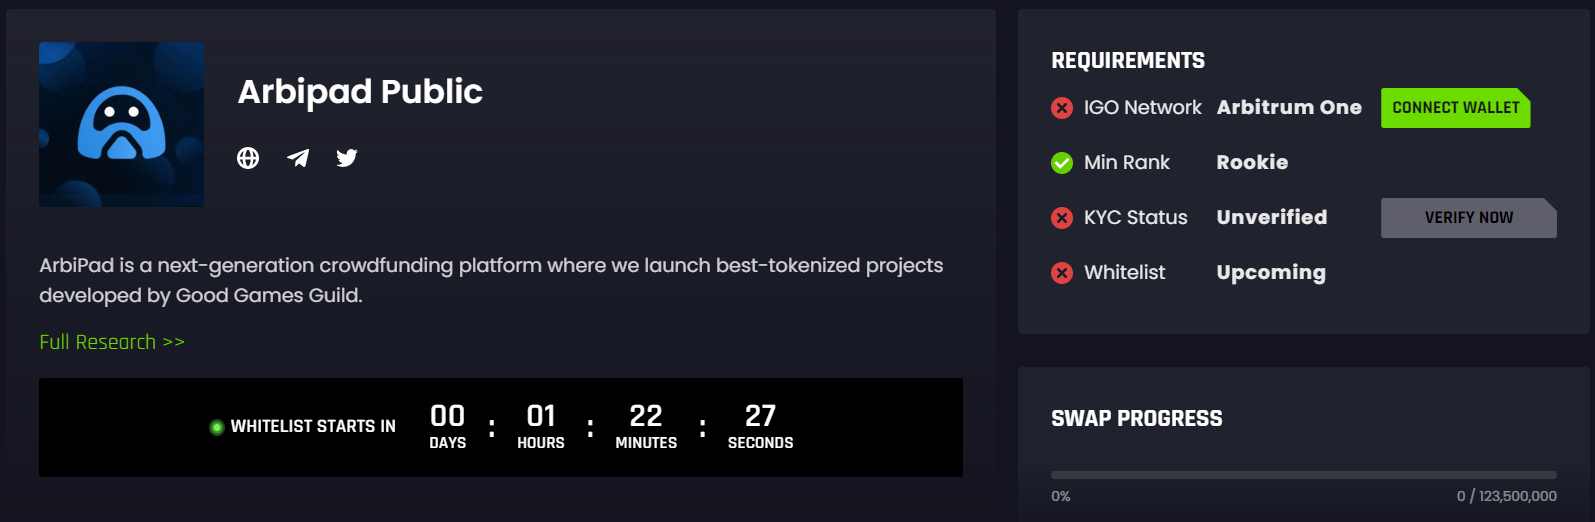Viewport: 1595px width, 522px height.
Task: Click the Upcoming whitelist value
Action: (x=1271, y=273)
